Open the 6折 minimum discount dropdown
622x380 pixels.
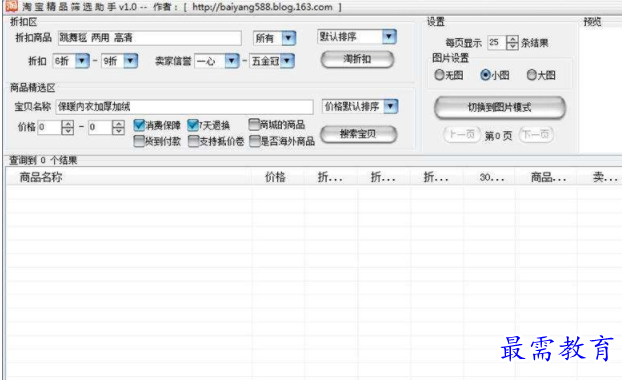click(x=82, y=61)
